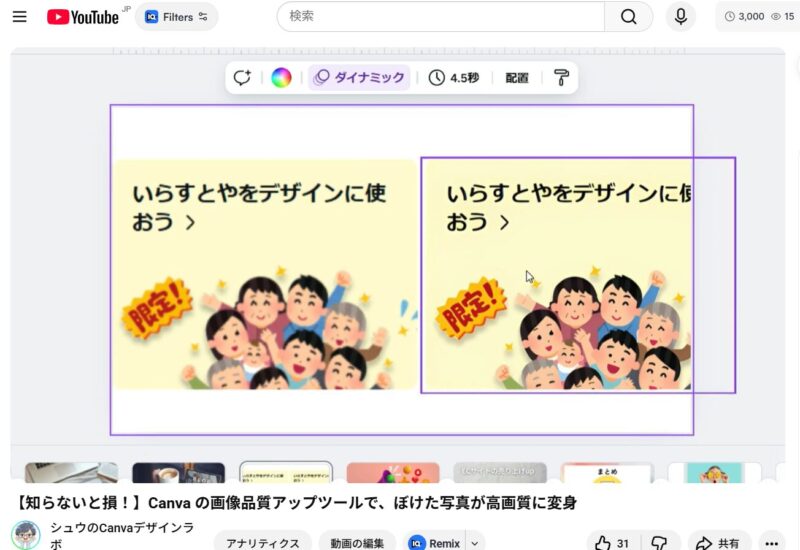Open the teal character page thumbnail
This screenshot has height=550, width=800.
pyautogui.click(x=714, y=473)
